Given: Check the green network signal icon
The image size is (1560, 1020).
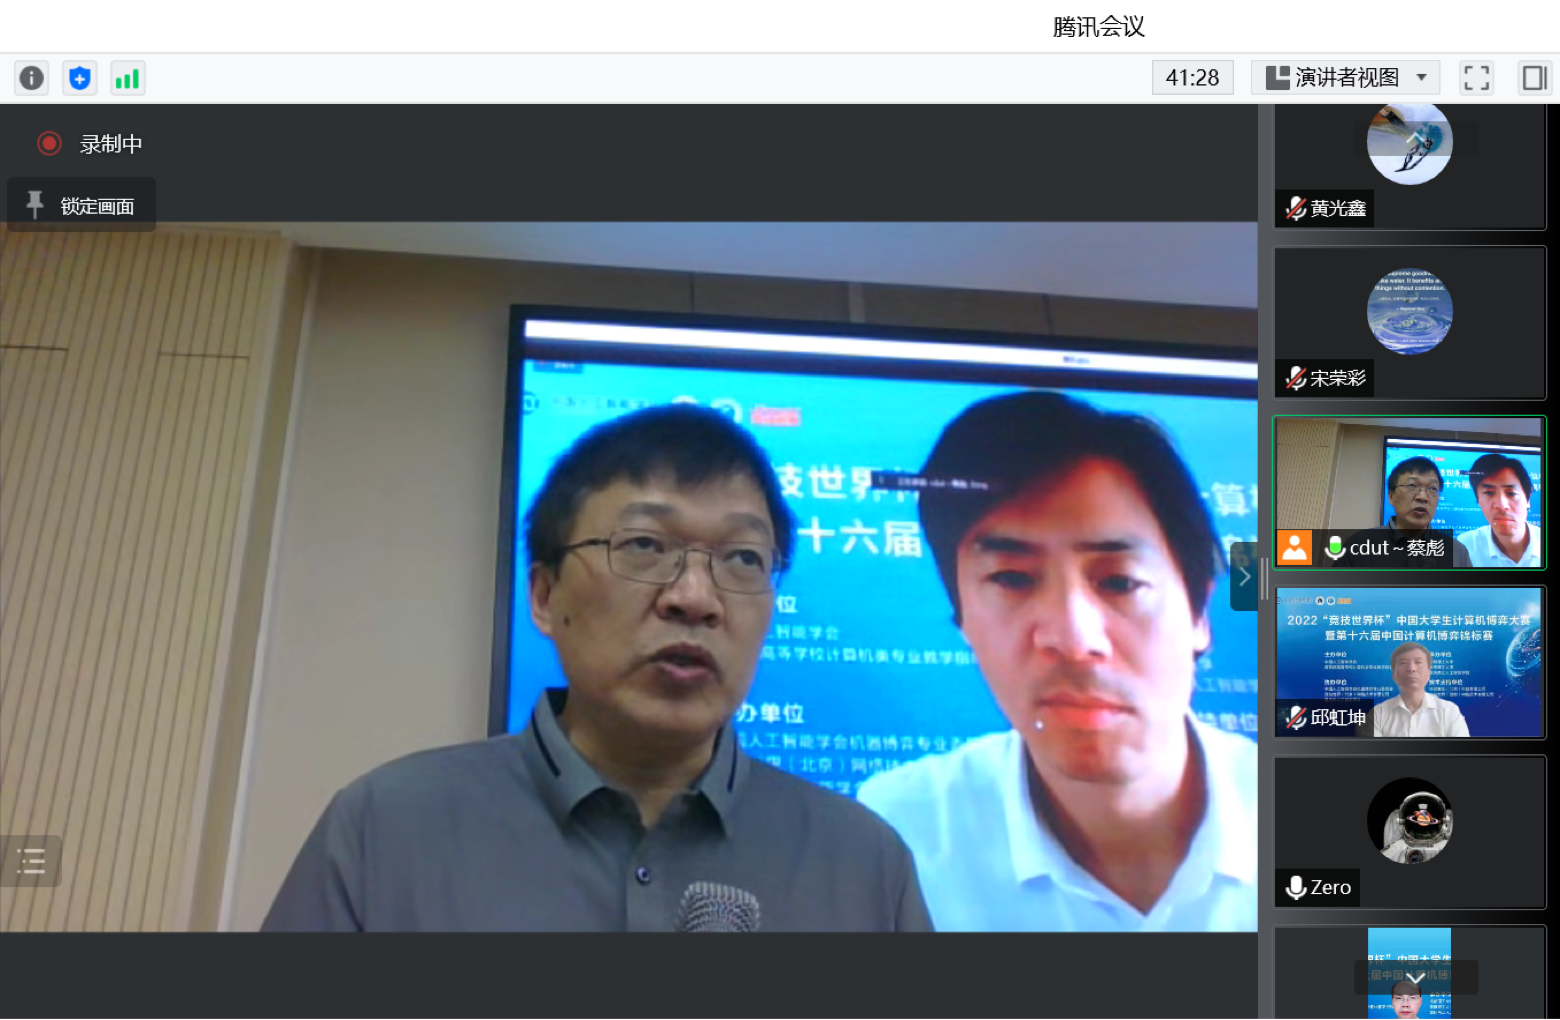Looking at the screenshot, I should click(x=127, y=78).
